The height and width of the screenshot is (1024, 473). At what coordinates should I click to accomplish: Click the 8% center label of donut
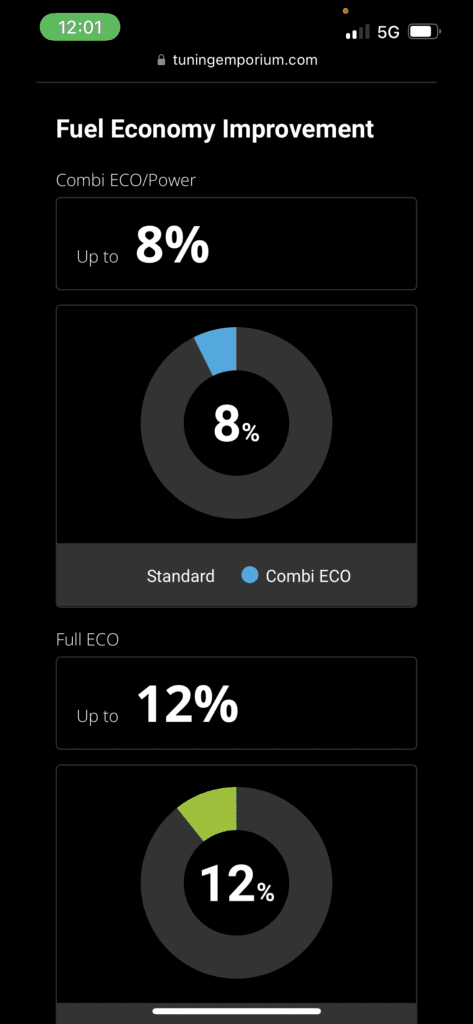[x=236, y=424]
